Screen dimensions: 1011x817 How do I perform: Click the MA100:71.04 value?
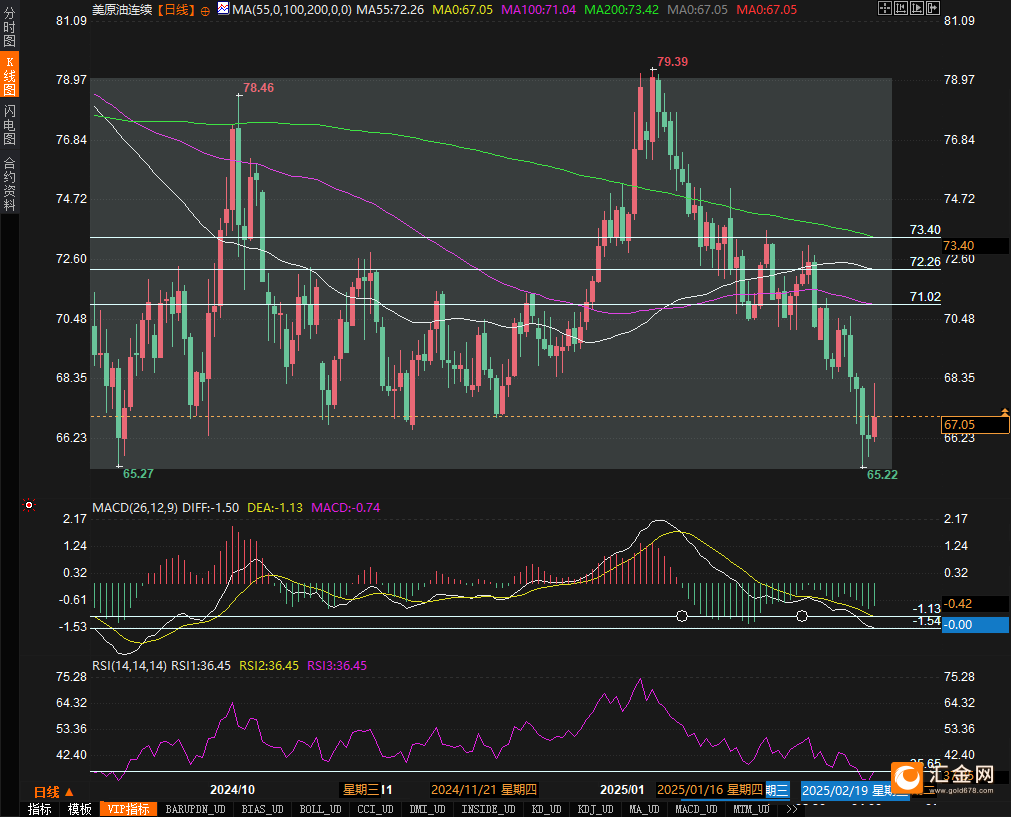[538, 10]
